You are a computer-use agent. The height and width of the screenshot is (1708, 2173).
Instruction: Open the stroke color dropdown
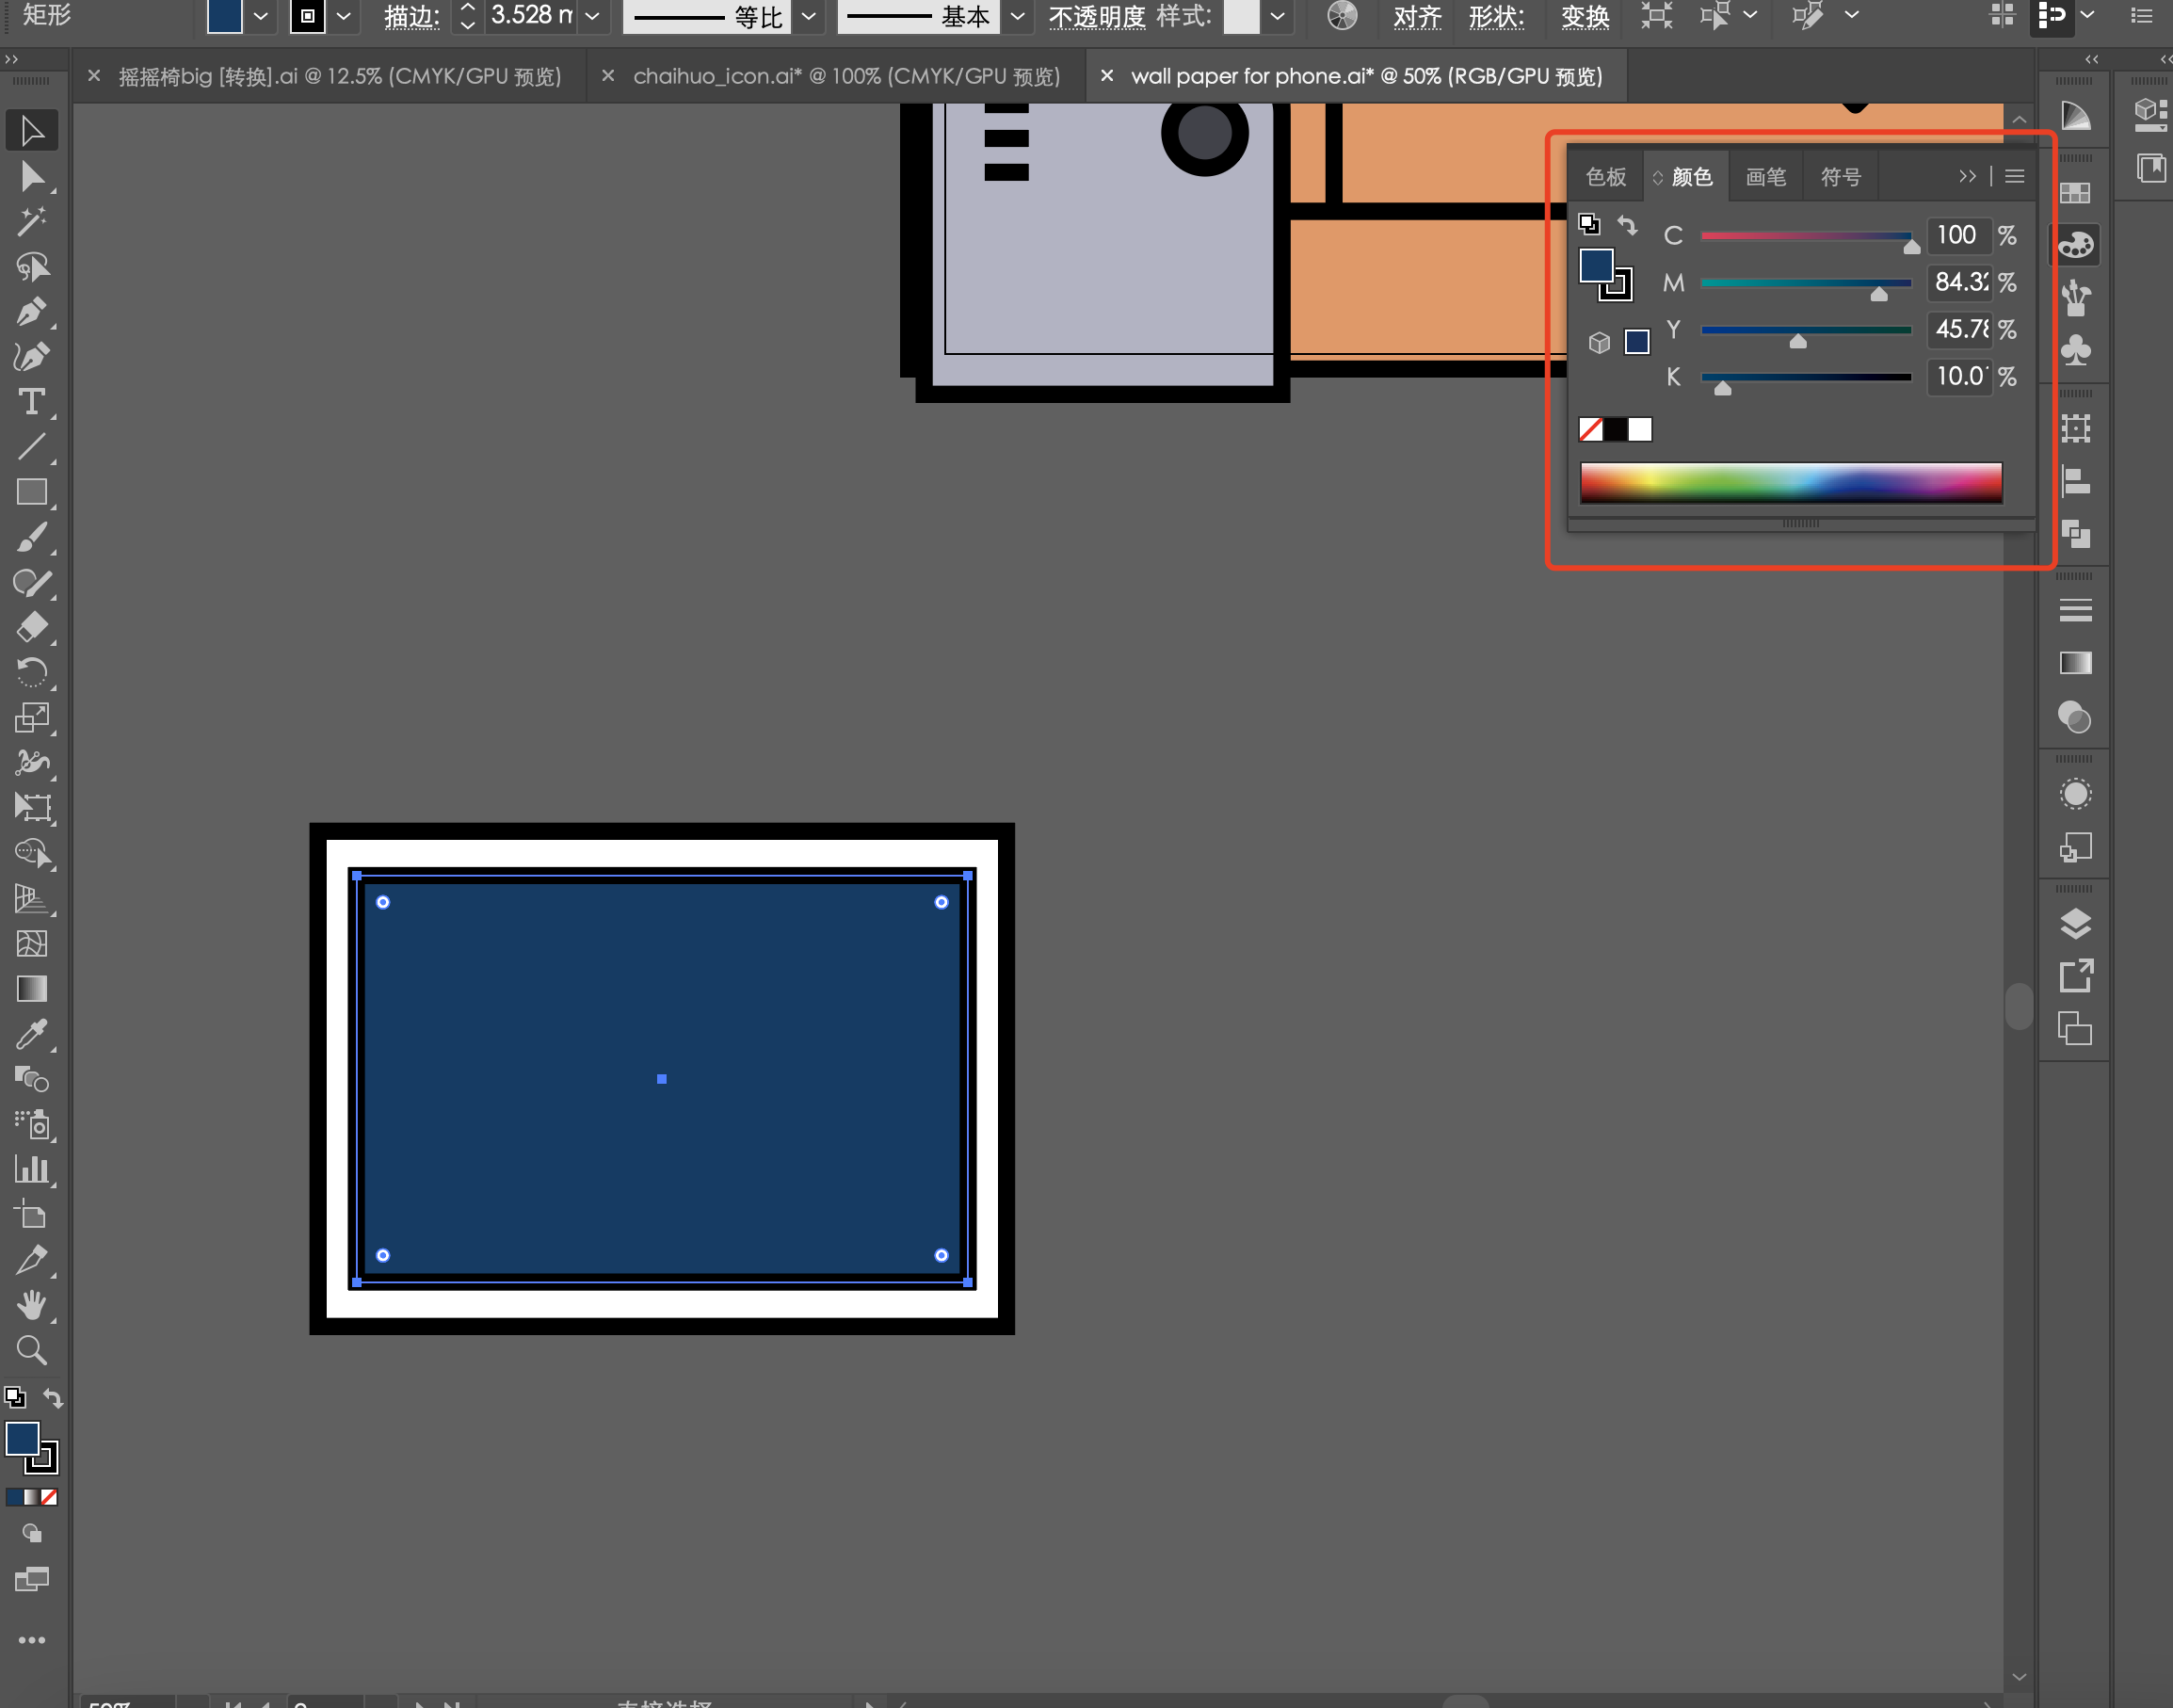[x=344, y=16]
